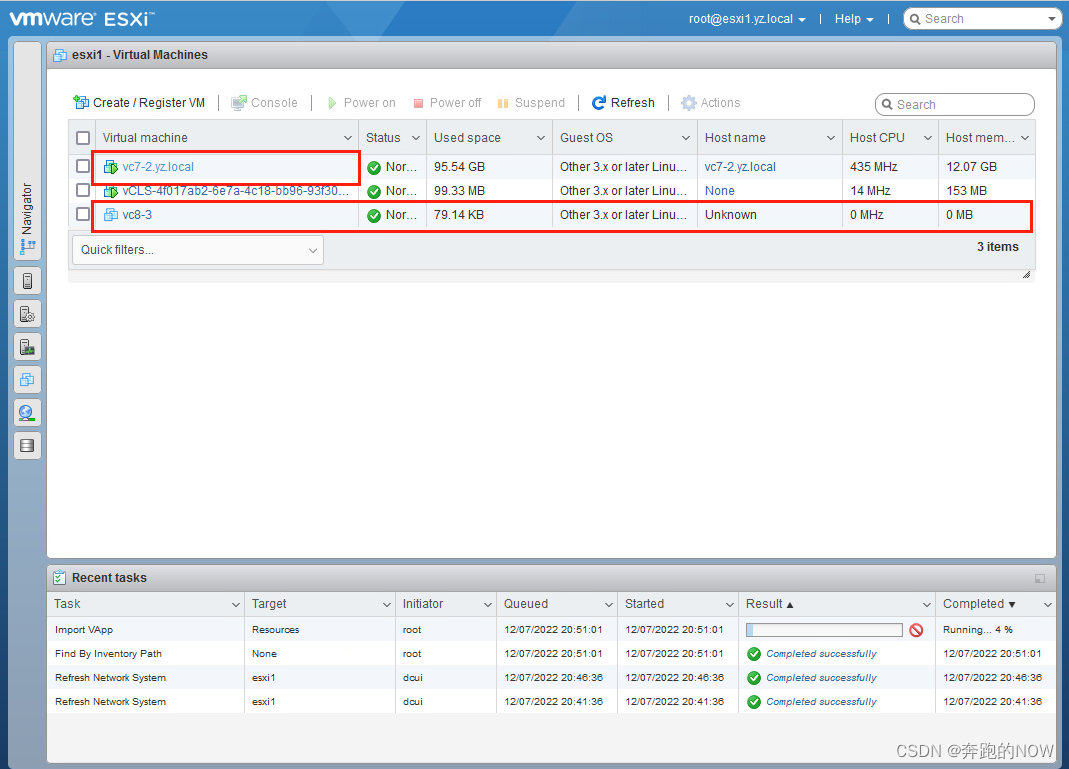Viewport: 1069px width, 769px height.
Task: Open root@esxi1.yz.local user menu
Action: click(747, 19)
